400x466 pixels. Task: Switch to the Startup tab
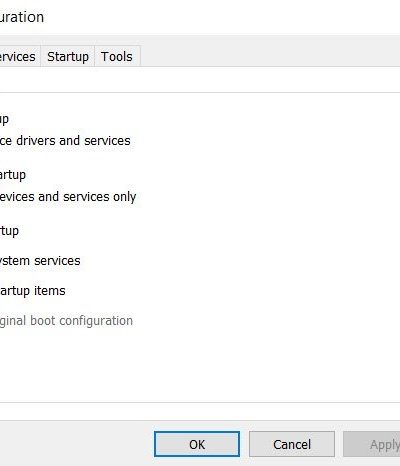click(x=68, y=56)
